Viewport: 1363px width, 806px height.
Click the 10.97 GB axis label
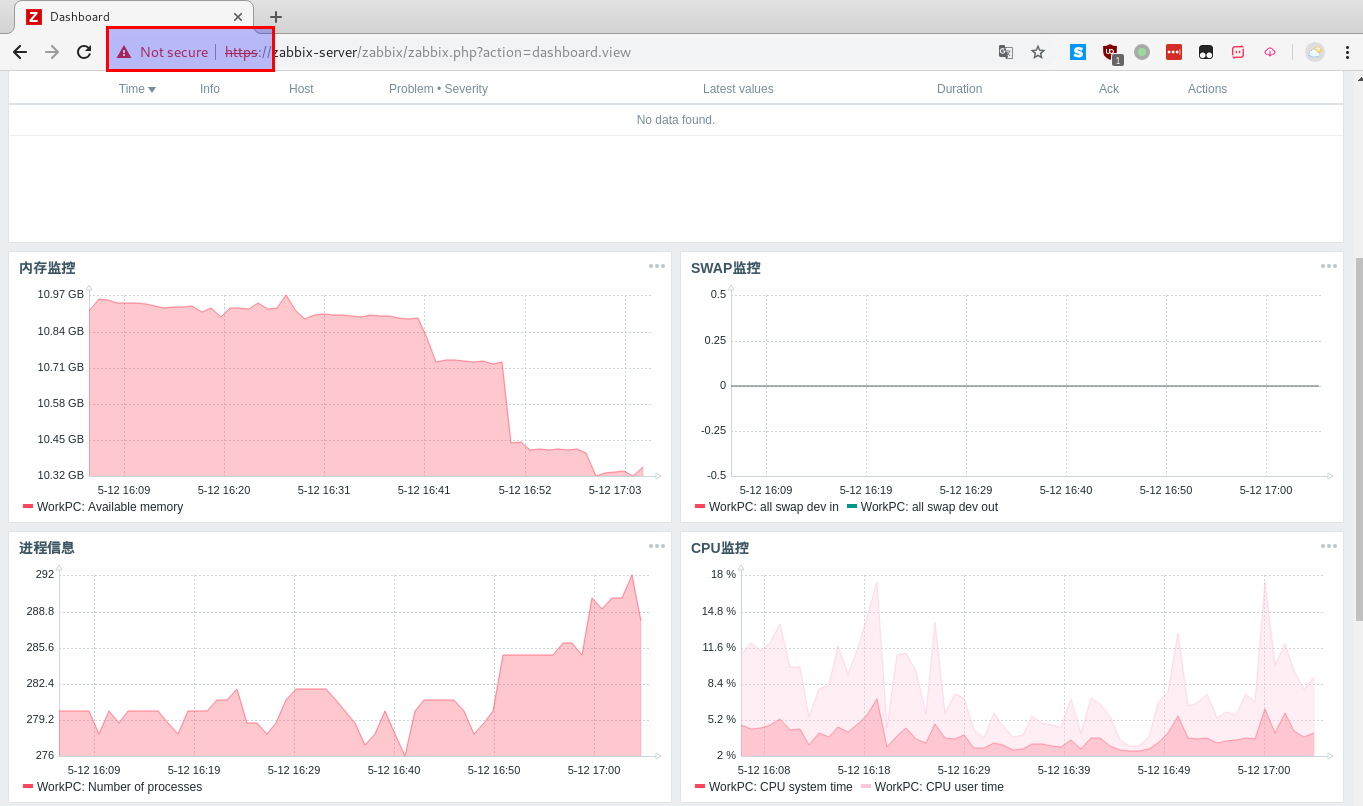(x=60, y=294)
